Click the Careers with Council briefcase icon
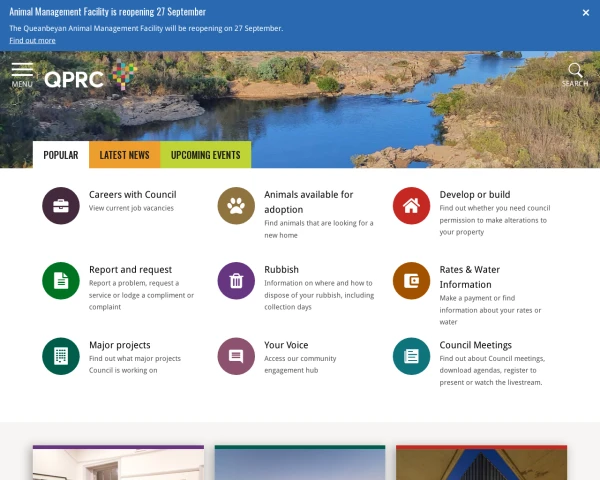Image resolution: width=600 pixels, height=480 pixels. (61, 206)
